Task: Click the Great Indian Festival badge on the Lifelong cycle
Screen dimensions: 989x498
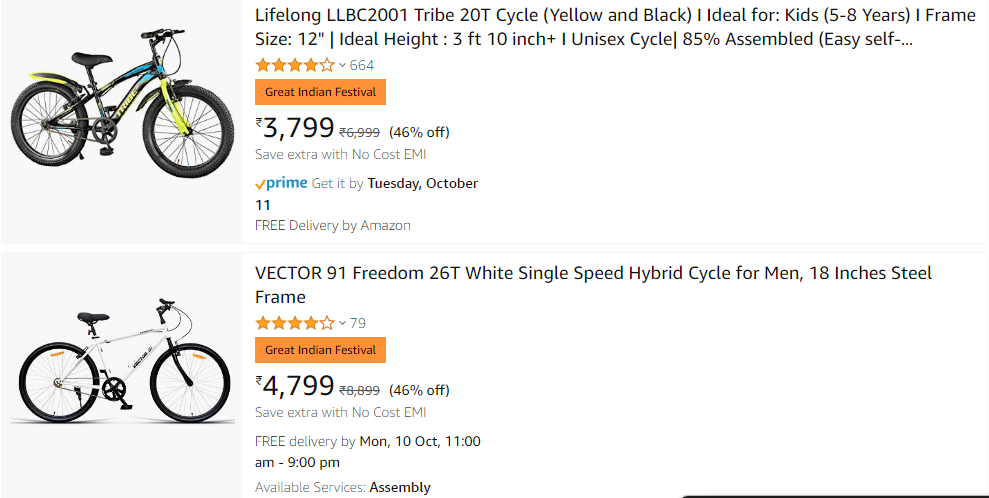Action: point(320,92)
